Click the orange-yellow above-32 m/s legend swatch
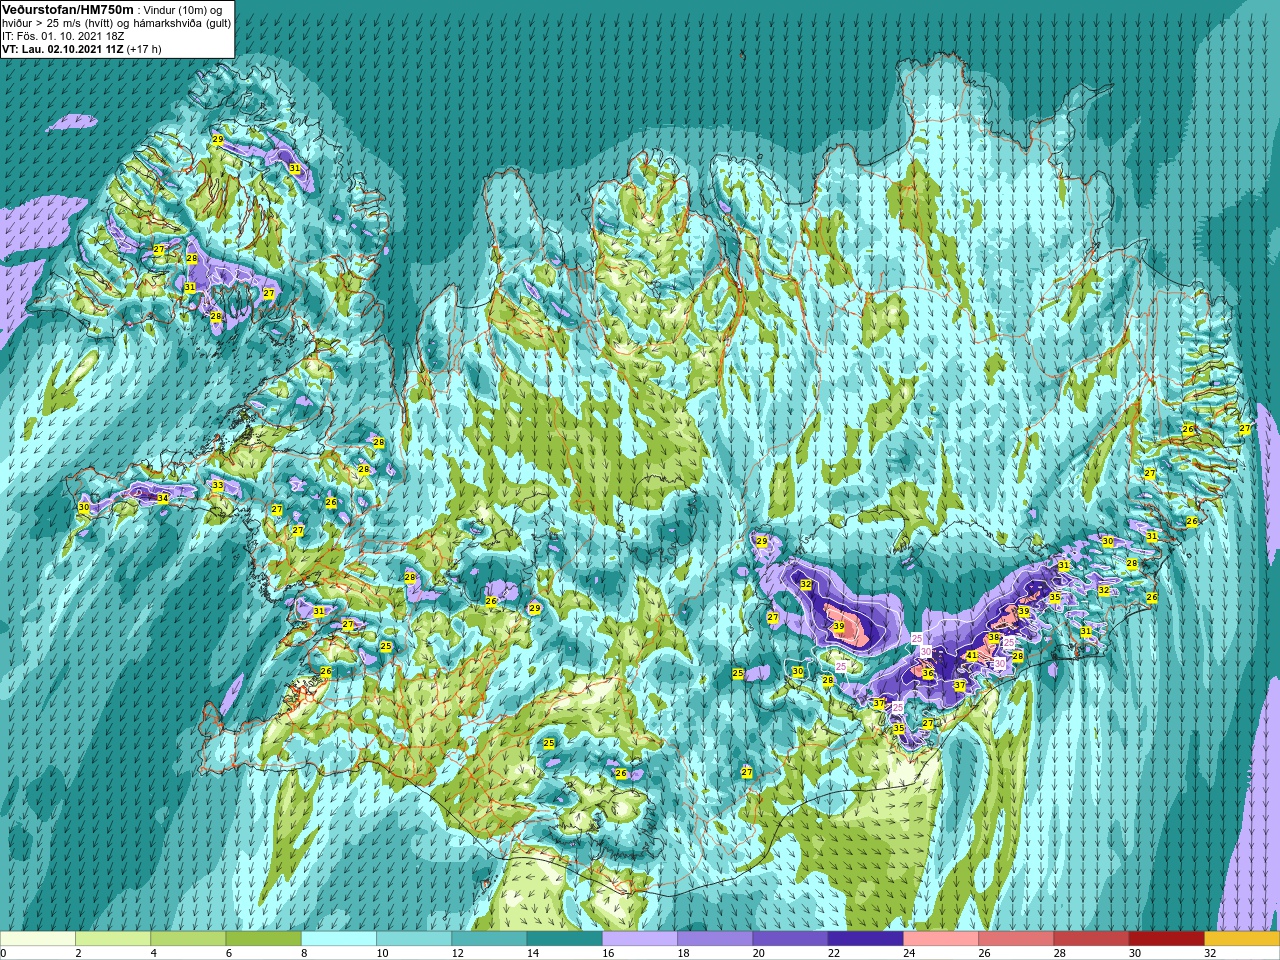 (x=1242, y=939)
